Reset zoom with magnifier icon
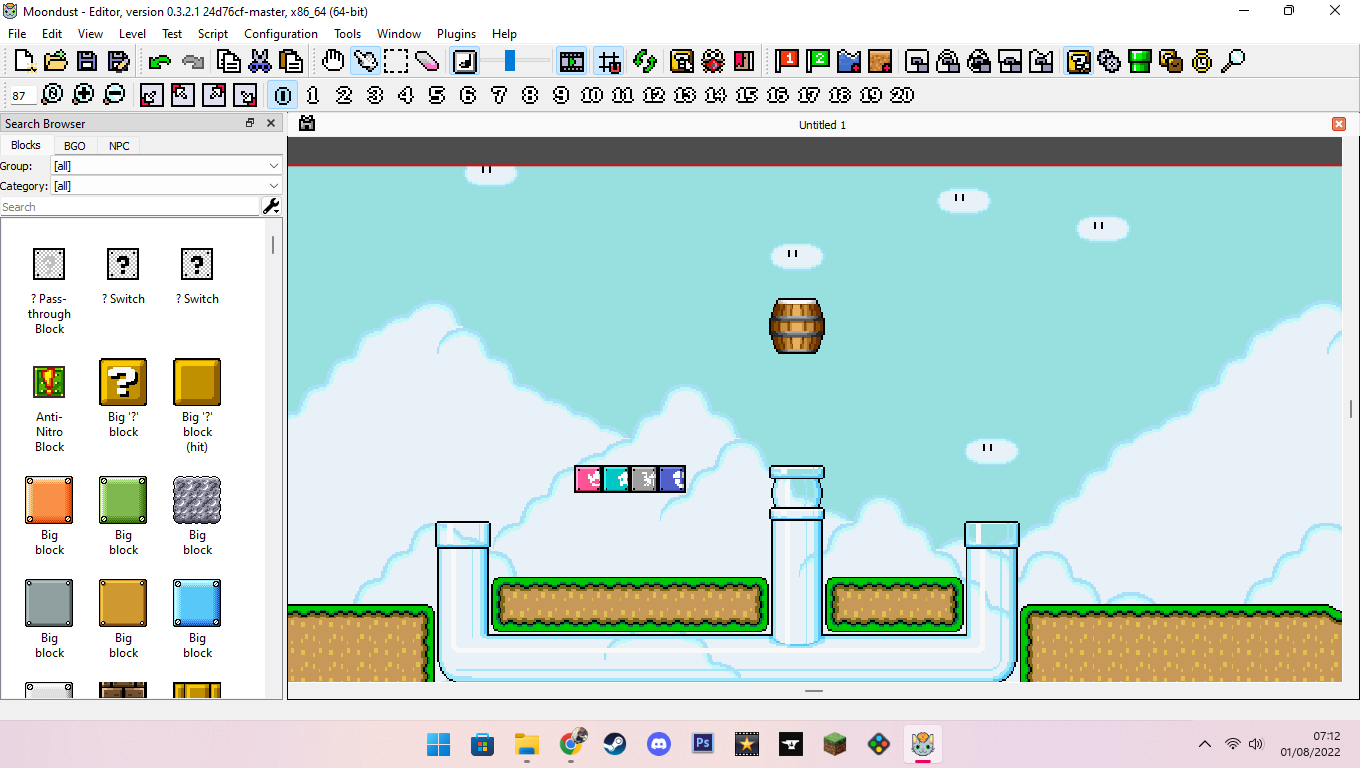 coord(52,95)
